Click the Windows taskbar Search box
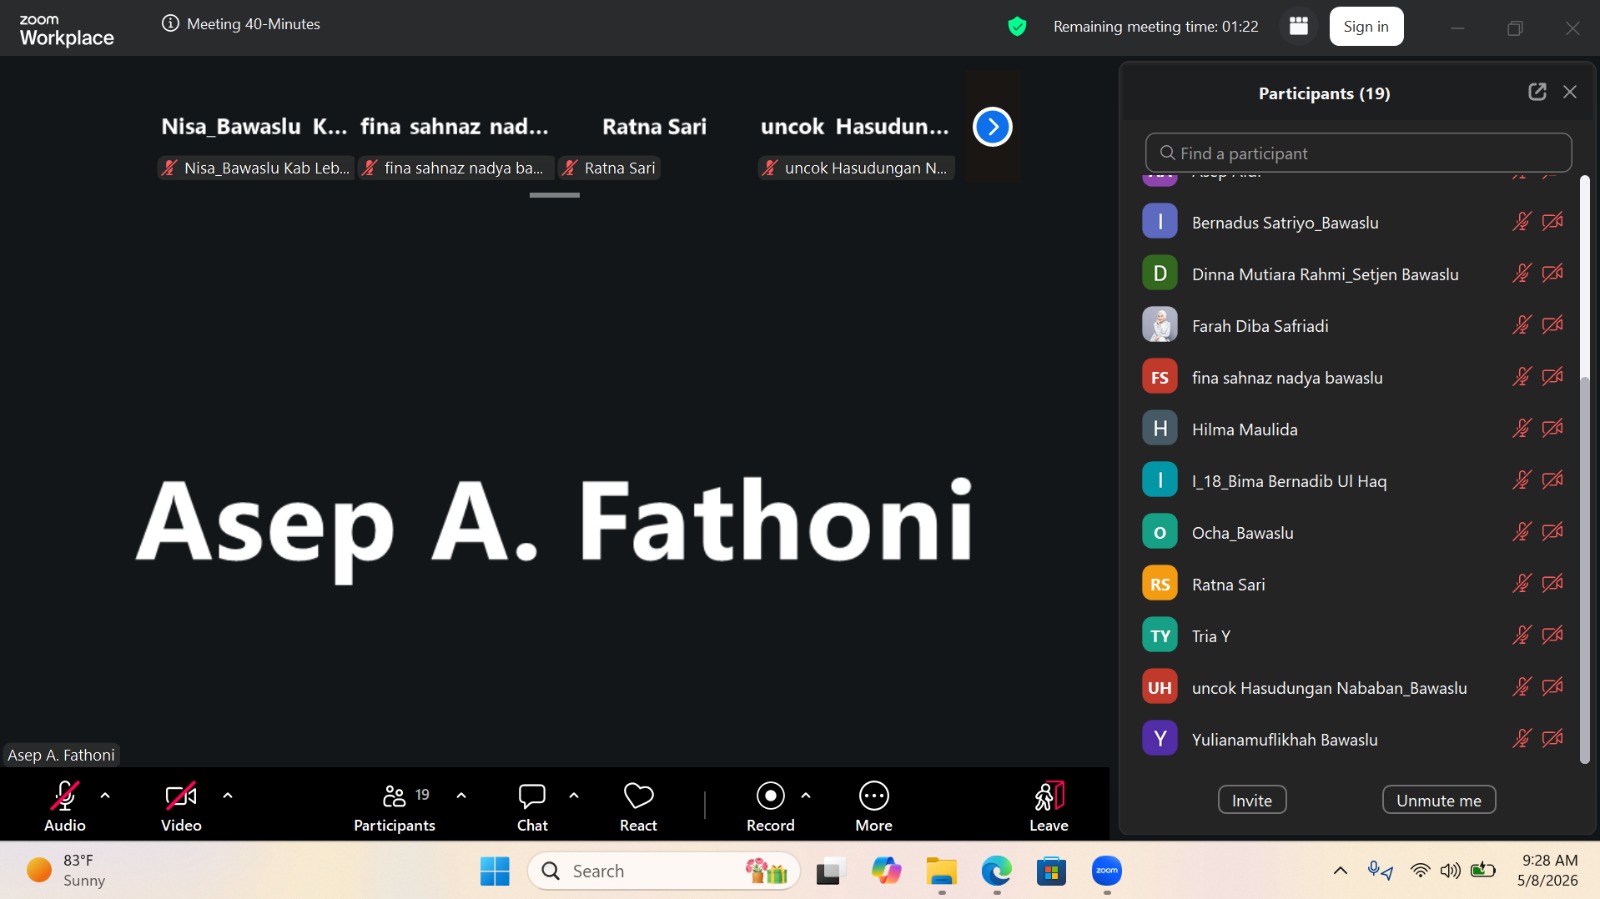The width and height of the screenshot is (1600, 899). 664,871
